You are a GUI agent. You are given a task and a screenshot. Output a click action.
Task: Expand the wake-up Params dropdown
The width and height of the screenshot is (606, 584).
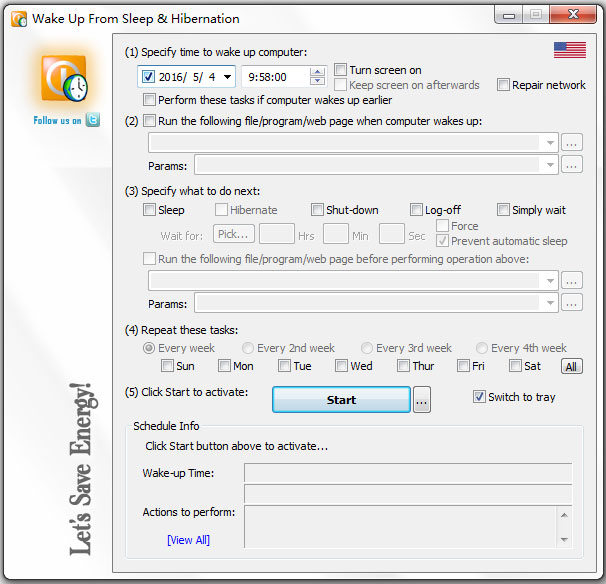[550, 165]
